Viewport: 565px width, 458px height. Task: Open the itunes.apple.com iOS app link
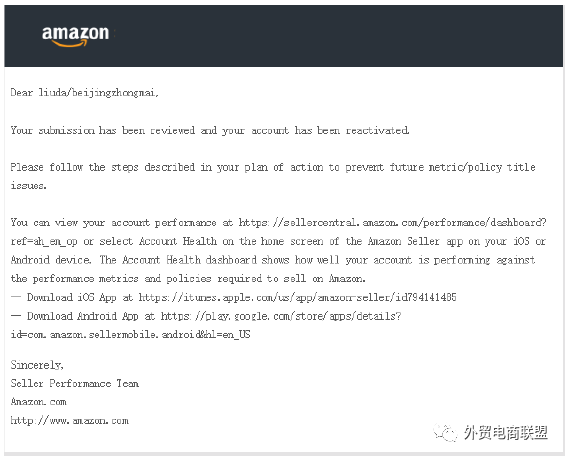pyautogui.click(x=298, y=297)
